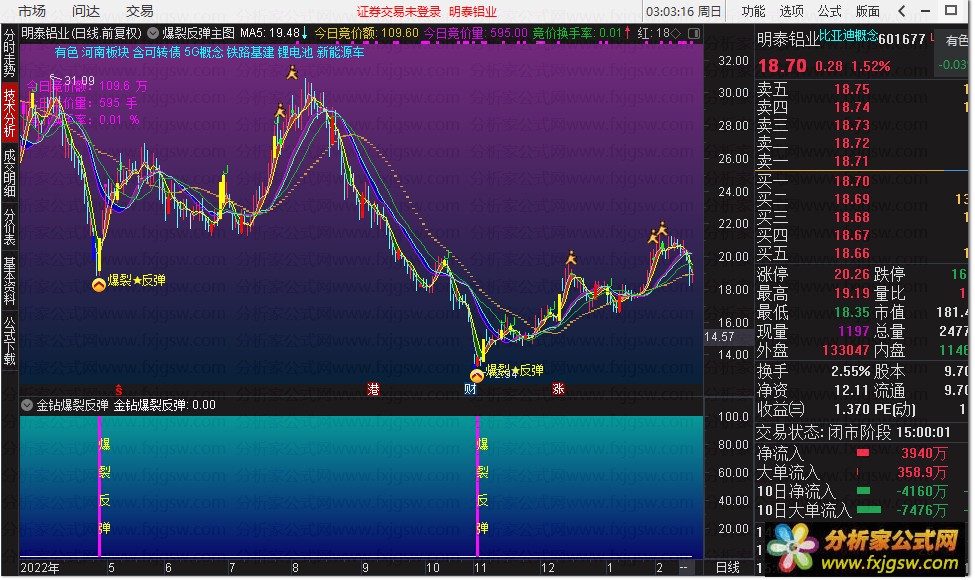This screenshot has width=975, height=580.
Task: Click 买五 price 18.66
Action: [x=852, y=253]
